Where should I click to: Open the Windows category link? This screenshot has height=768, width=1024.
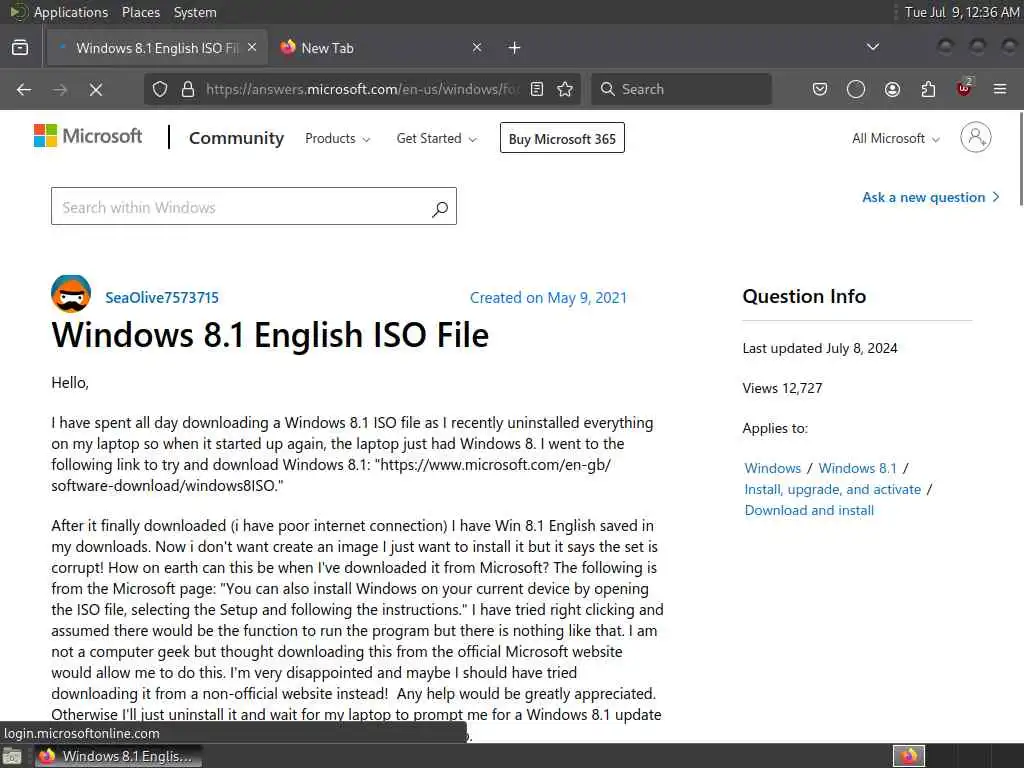[x=773, y=468]
